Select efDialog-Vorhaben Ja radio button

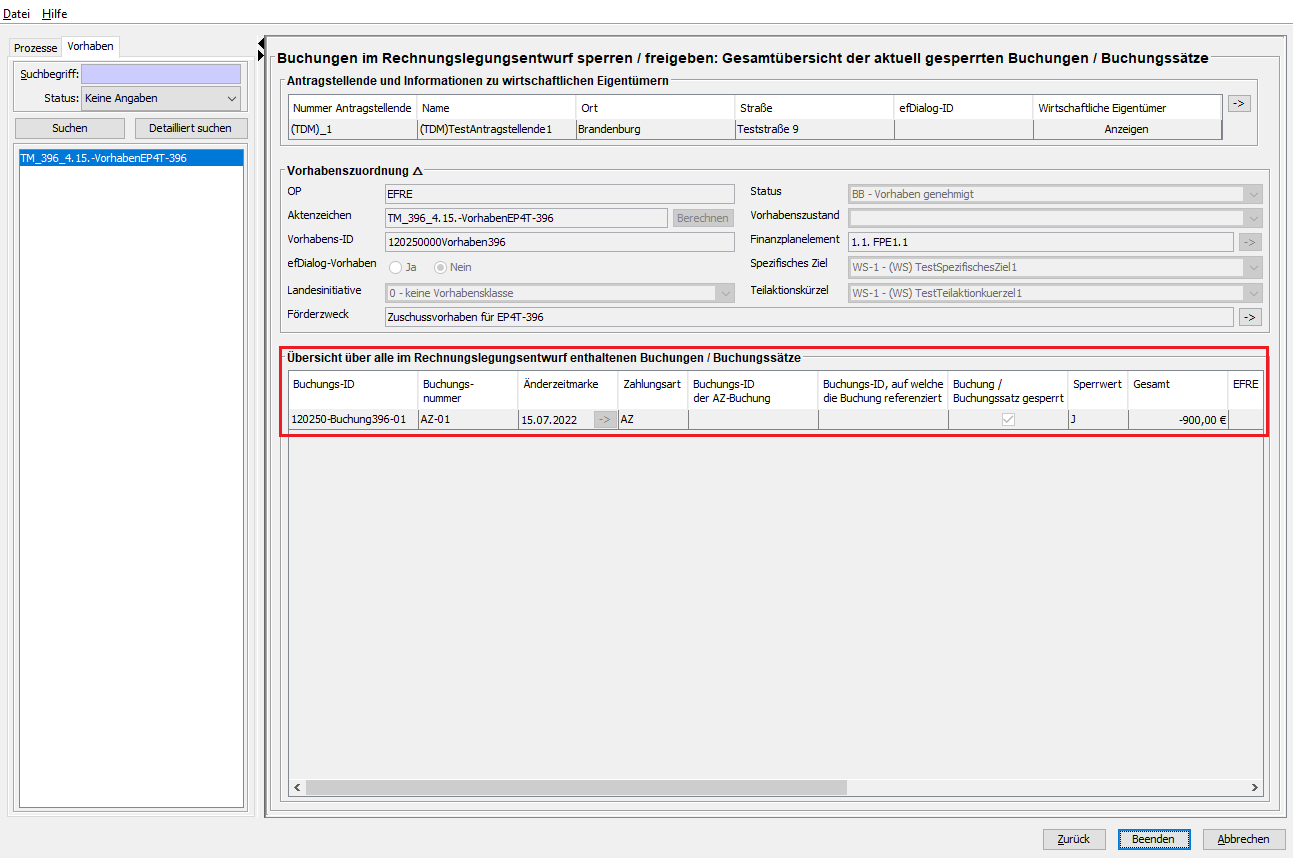[396, 267]
